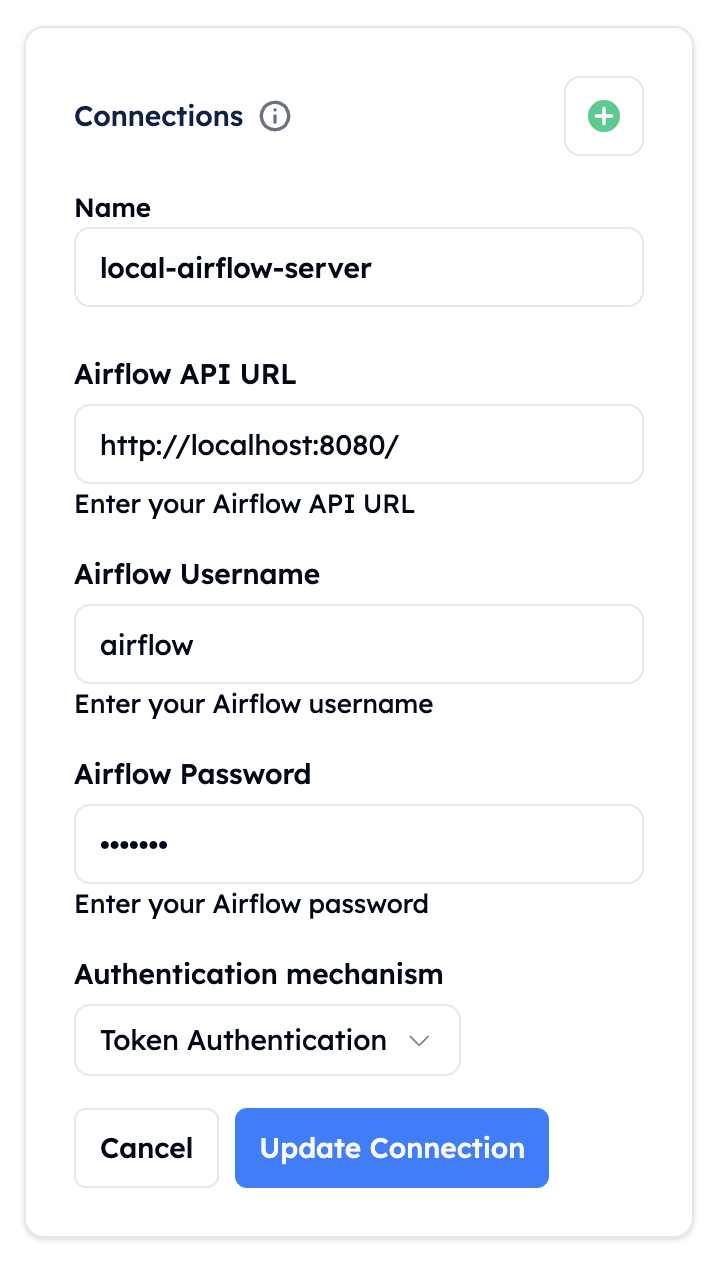Click into the Airflow API URL field
This screenshot has height=1264, width=724.
[359, 444]
